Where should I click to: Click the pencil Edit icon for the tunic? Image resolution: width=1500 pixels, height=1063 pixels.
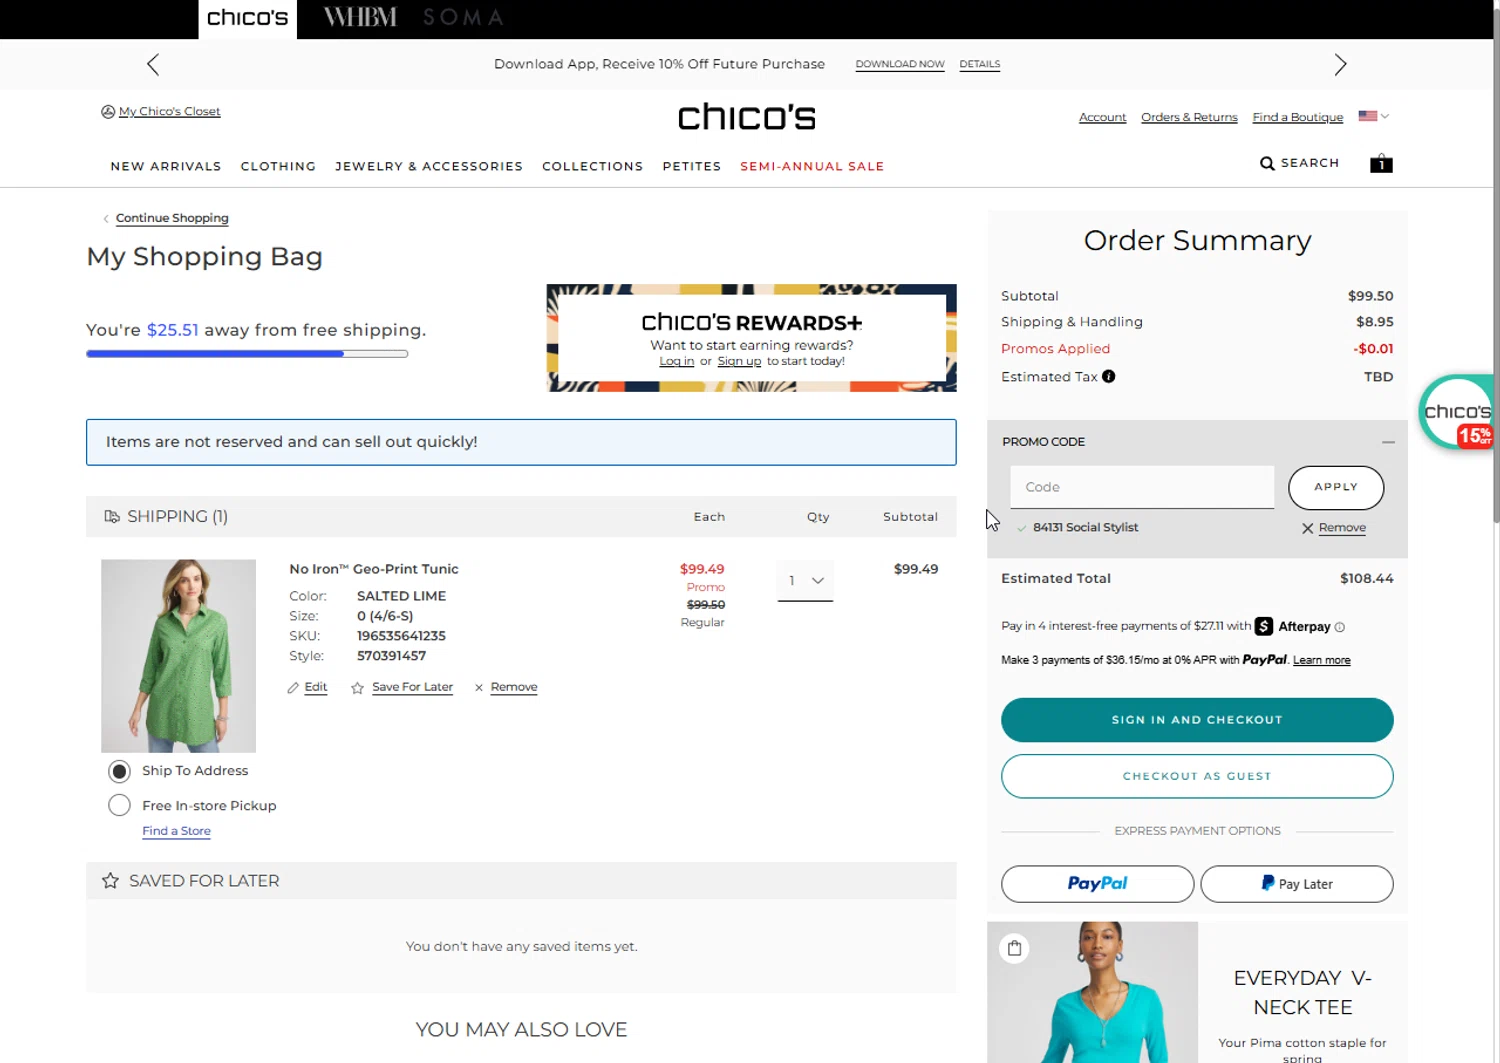(293, 688)
